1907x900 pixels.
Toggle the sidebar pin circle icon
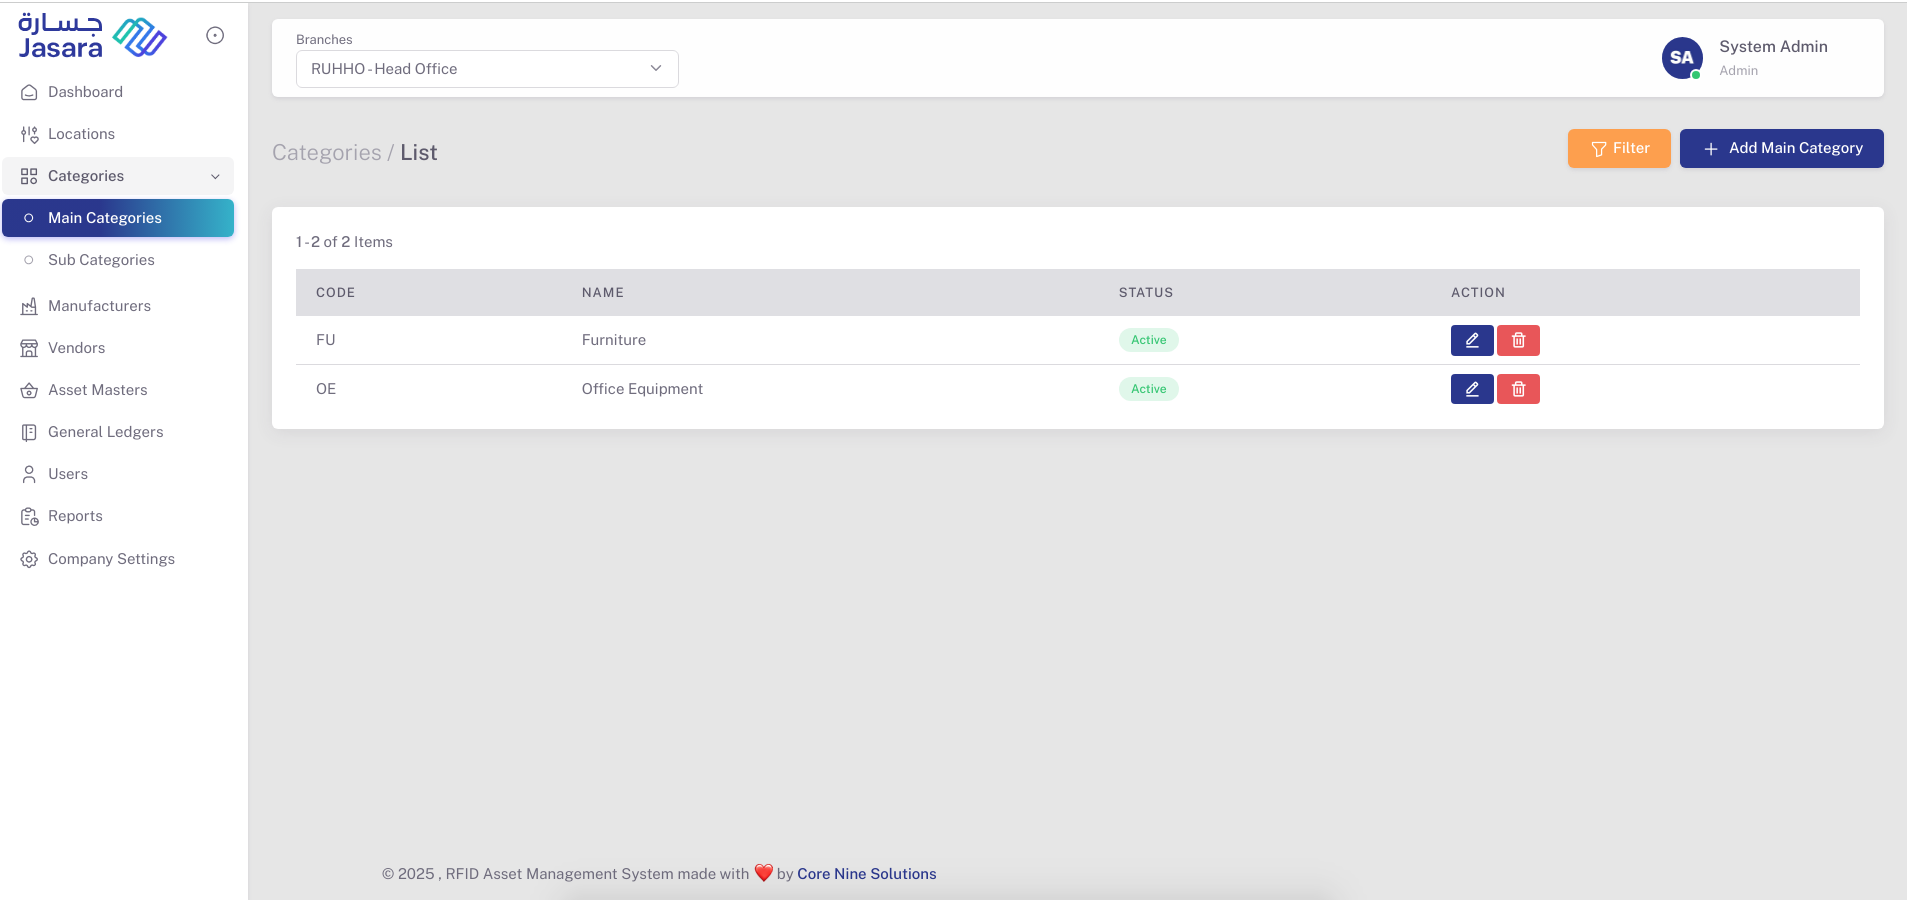[x=215, y=36]
